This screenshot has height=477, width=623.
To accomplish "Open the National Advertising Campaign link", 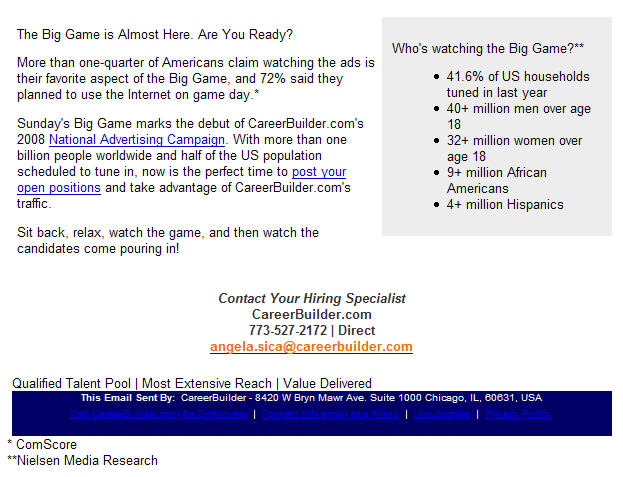I will pos(137,139).
